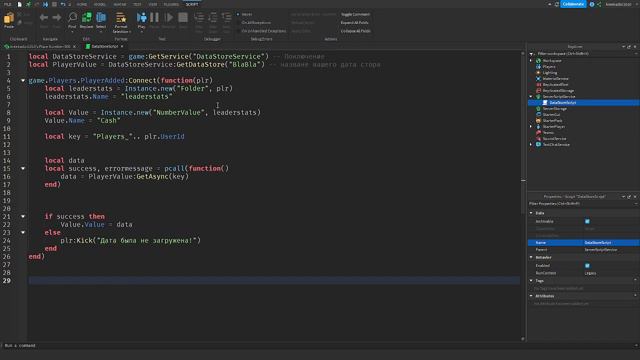
Task: Toggle the Enabled checkbox in Behavior
Action: [587, 265]
